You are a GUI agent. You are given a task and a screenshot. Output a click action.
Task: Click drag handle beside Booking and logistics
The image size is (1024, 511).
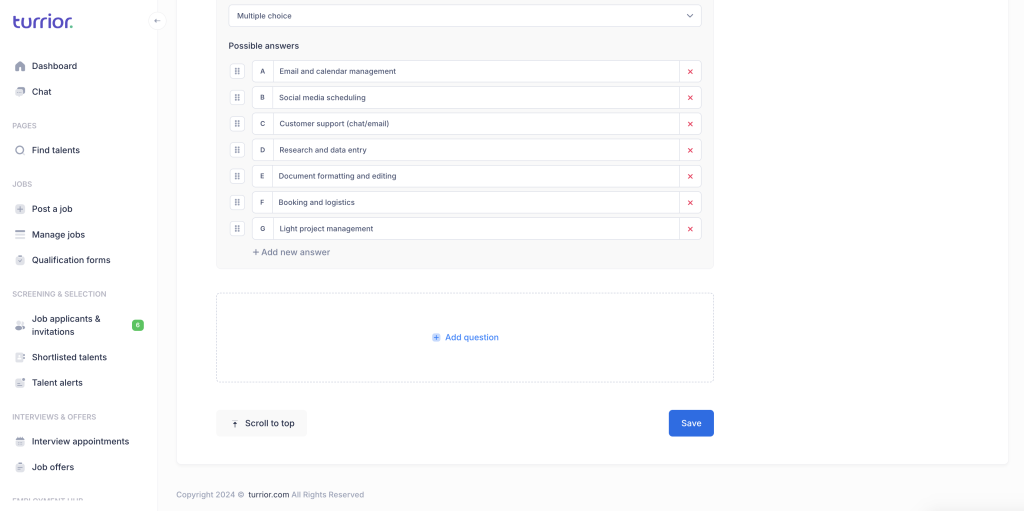(x=237, y=203)
